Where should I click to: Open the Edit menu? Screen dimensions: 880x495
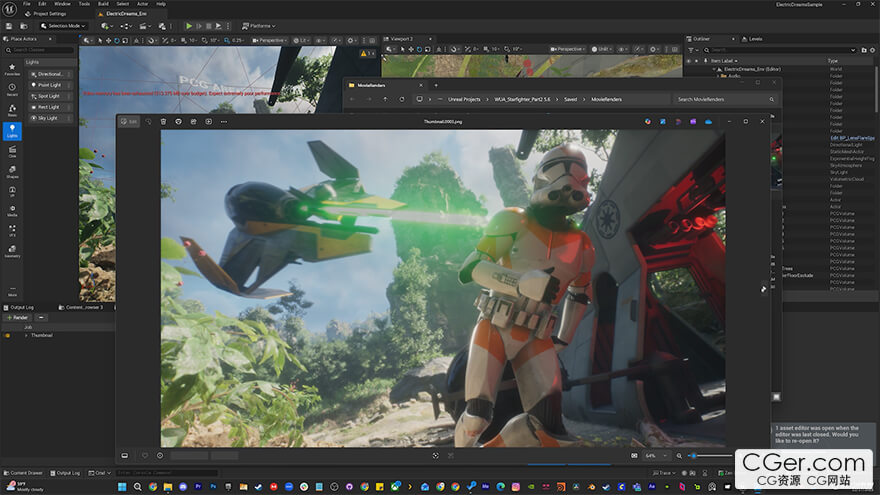point(42,4)
